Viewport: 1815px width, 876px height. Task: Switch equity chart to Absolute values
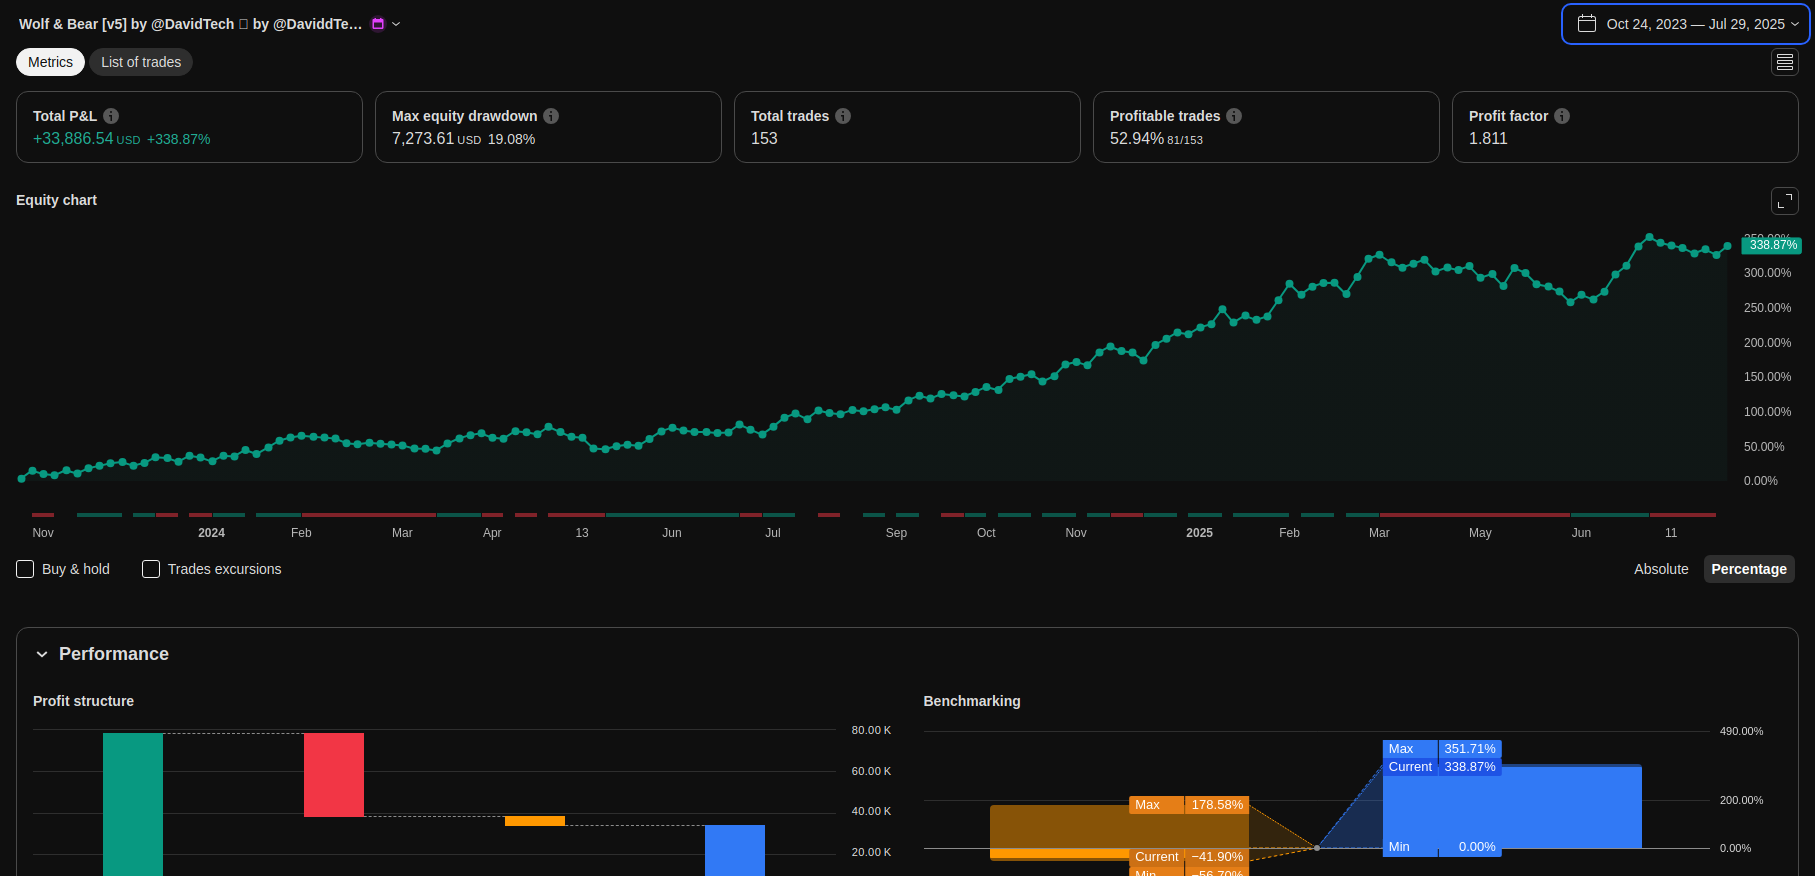click(1660, 569)
